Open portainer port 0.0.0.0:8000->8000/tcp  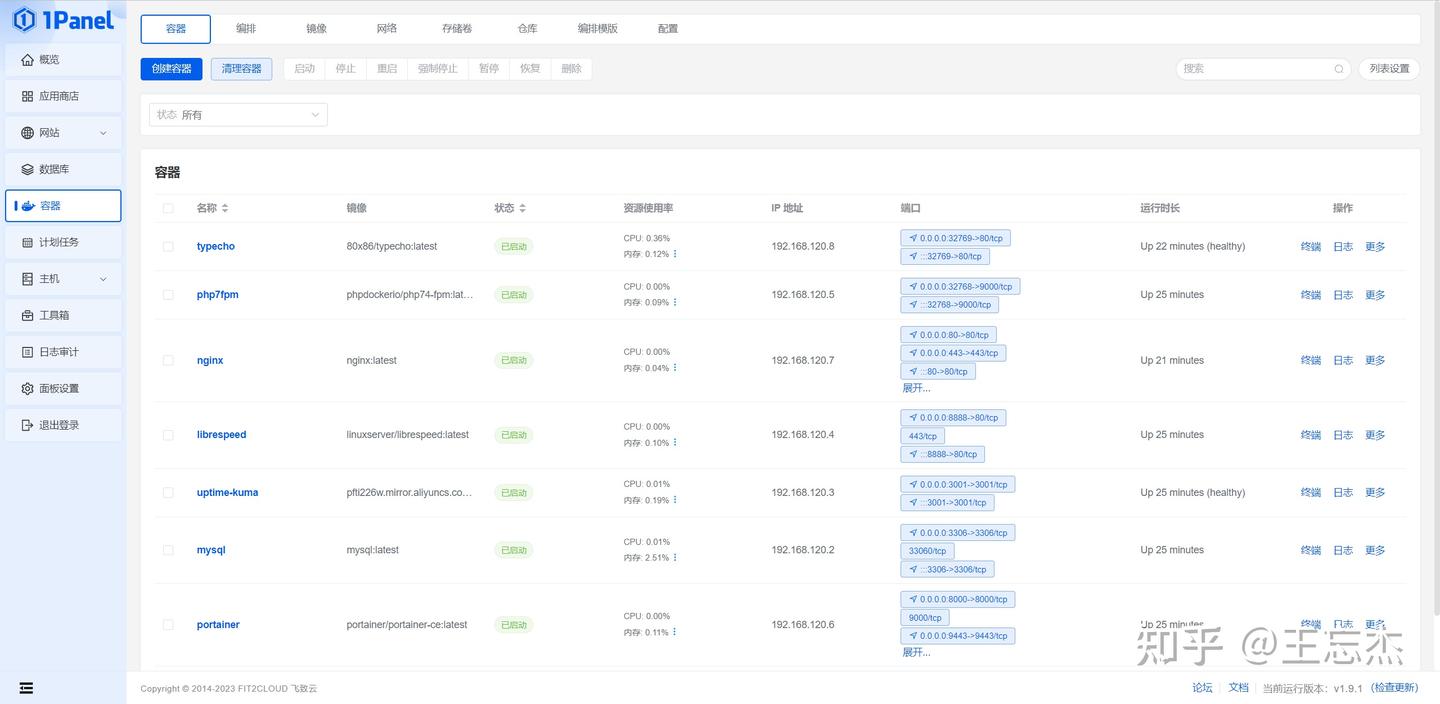(958, 599)
